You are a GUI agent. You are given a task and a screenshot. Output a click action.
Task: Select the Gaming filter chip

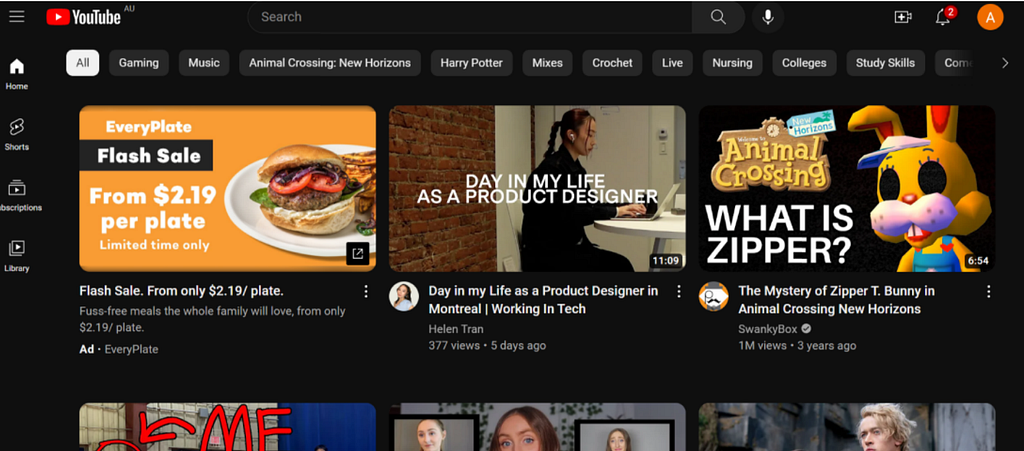pyautogui.click(x=139, y=63)
